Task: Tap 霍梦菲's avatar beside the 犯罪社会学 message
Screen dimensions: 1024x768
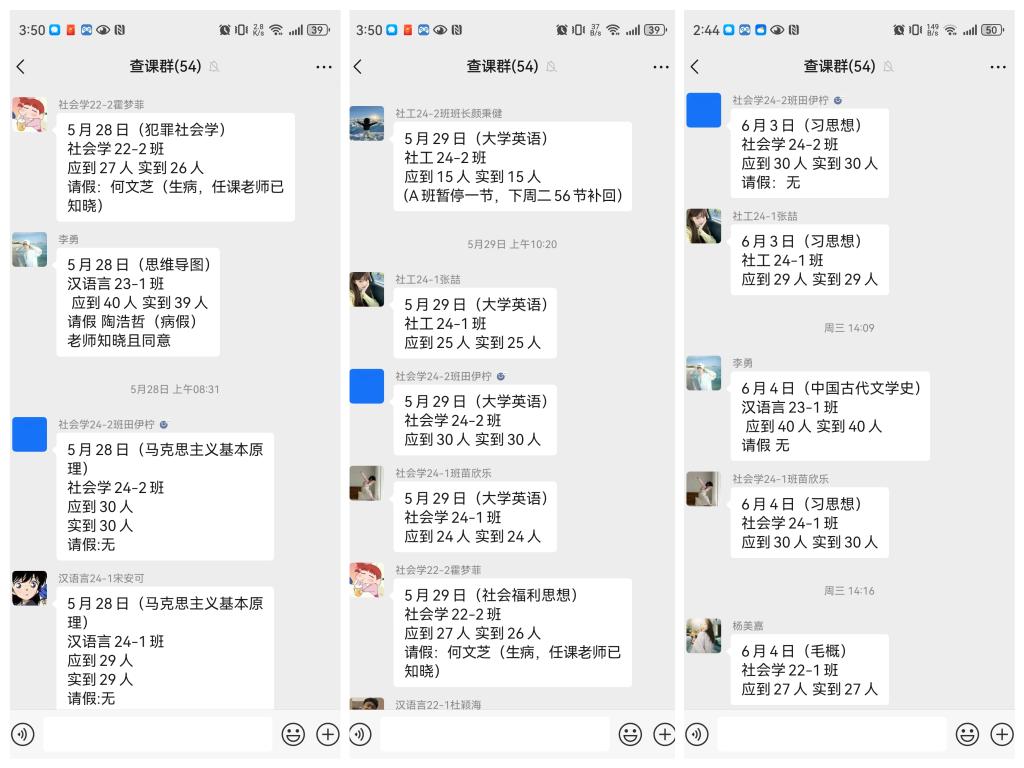Action: (x=30, y=115)
